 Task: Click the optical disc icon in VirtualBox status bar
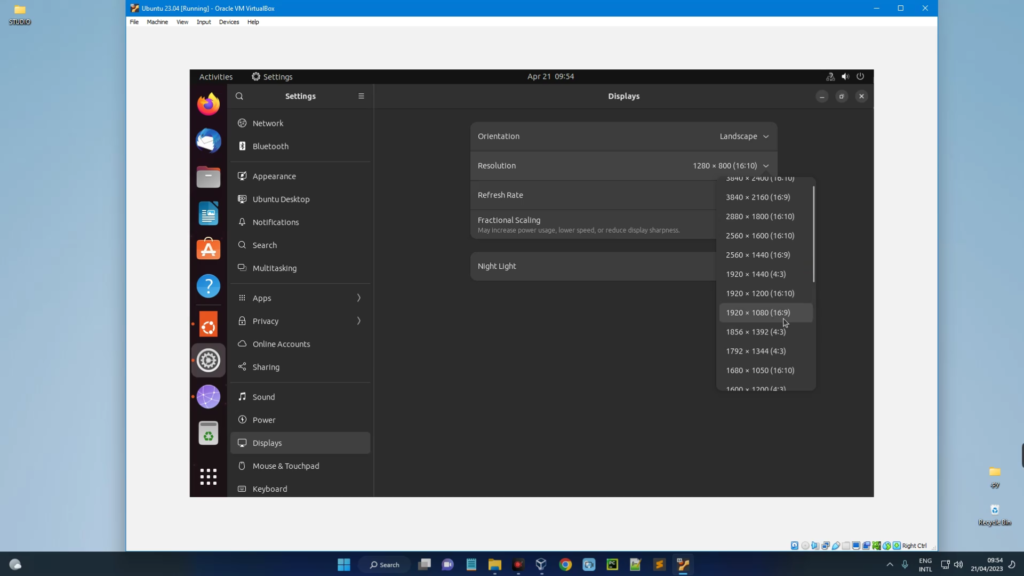point(805,545)
